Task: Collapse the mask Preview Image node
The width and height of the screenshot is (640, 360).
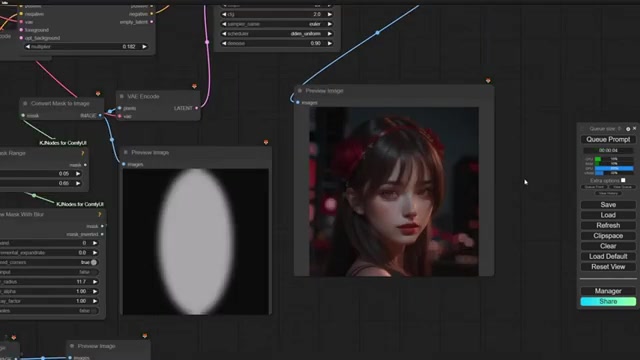Action: (x=126, y=152)
